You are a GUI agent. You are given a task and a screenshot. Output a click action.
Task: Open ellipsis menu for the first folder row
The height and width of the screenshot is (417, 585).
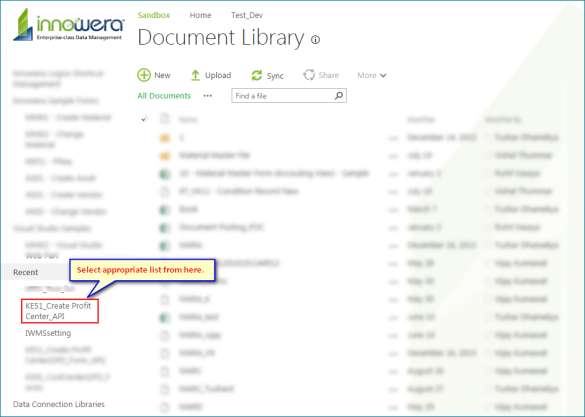[393, 138]
